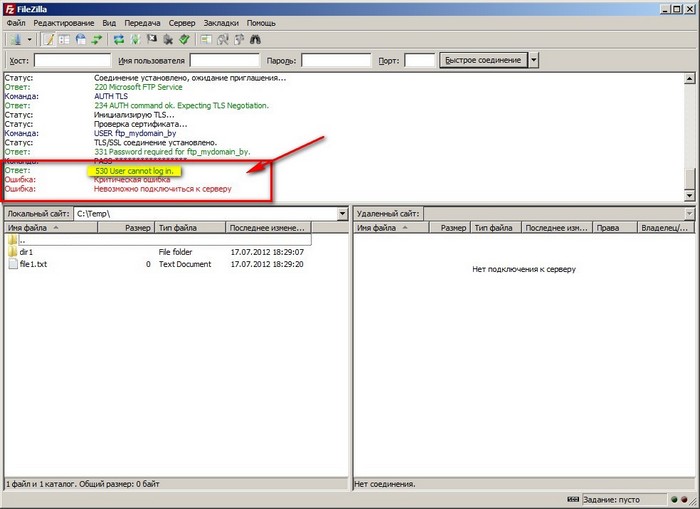Click the message log scroll up arrow
The width and height of the screenshot is (700, 509).
point(690,79)
